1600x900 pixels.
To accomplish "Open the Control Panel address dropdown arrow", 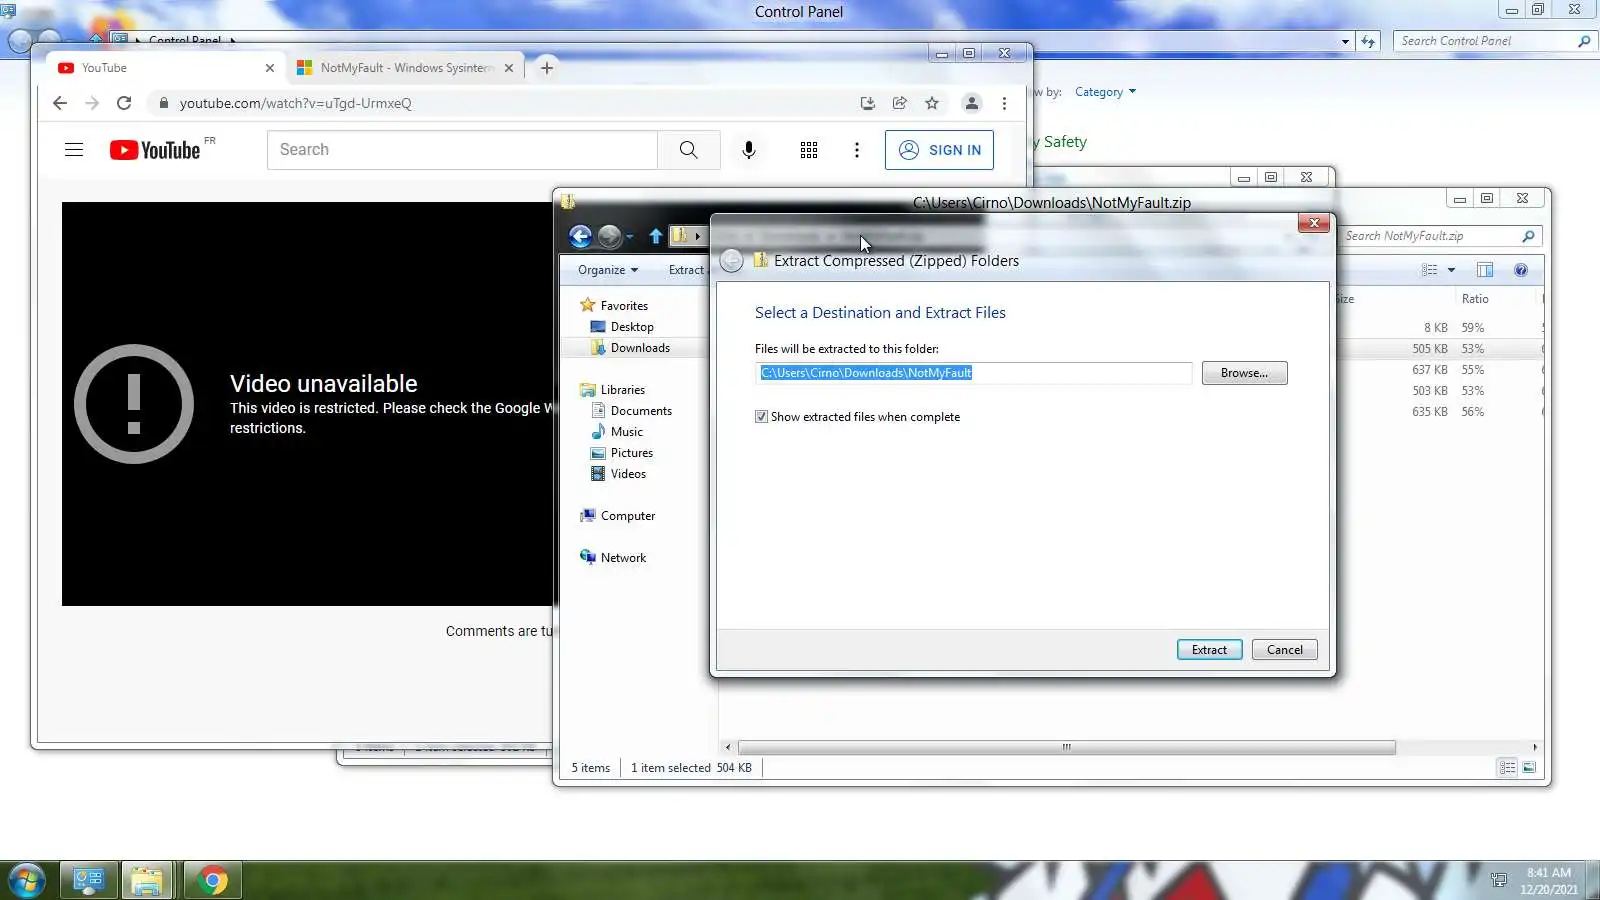I will [x=1345, y=41].
